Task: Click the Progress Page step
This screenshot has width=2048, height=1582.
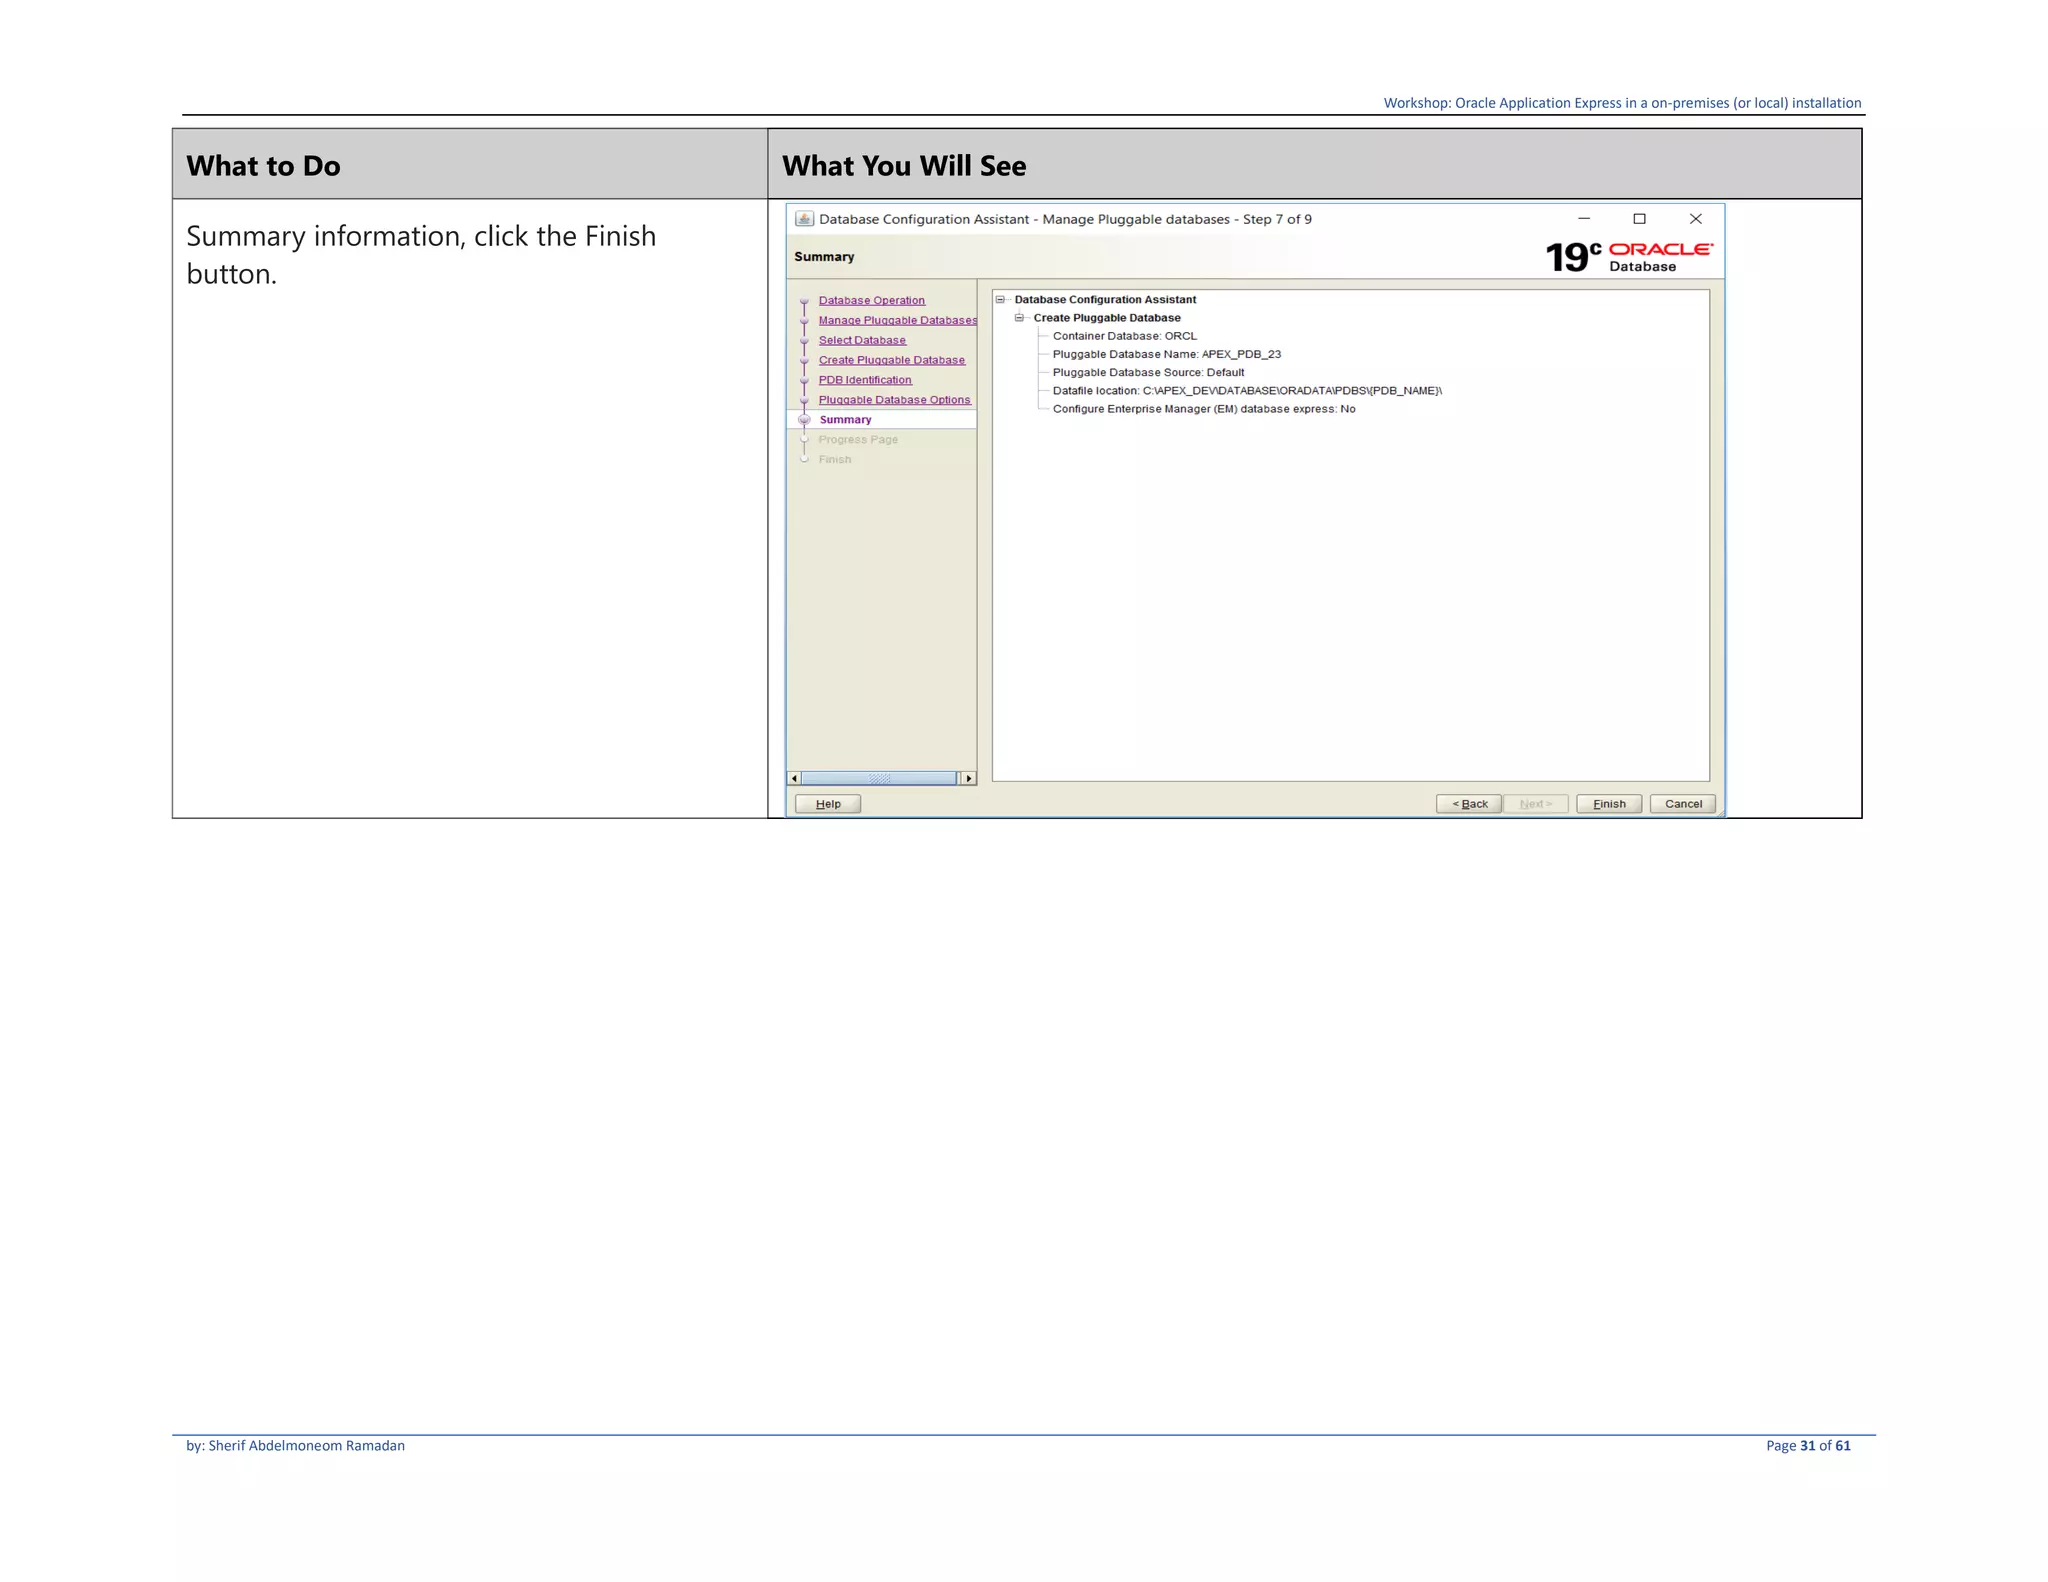Action: tap(858, 440)
